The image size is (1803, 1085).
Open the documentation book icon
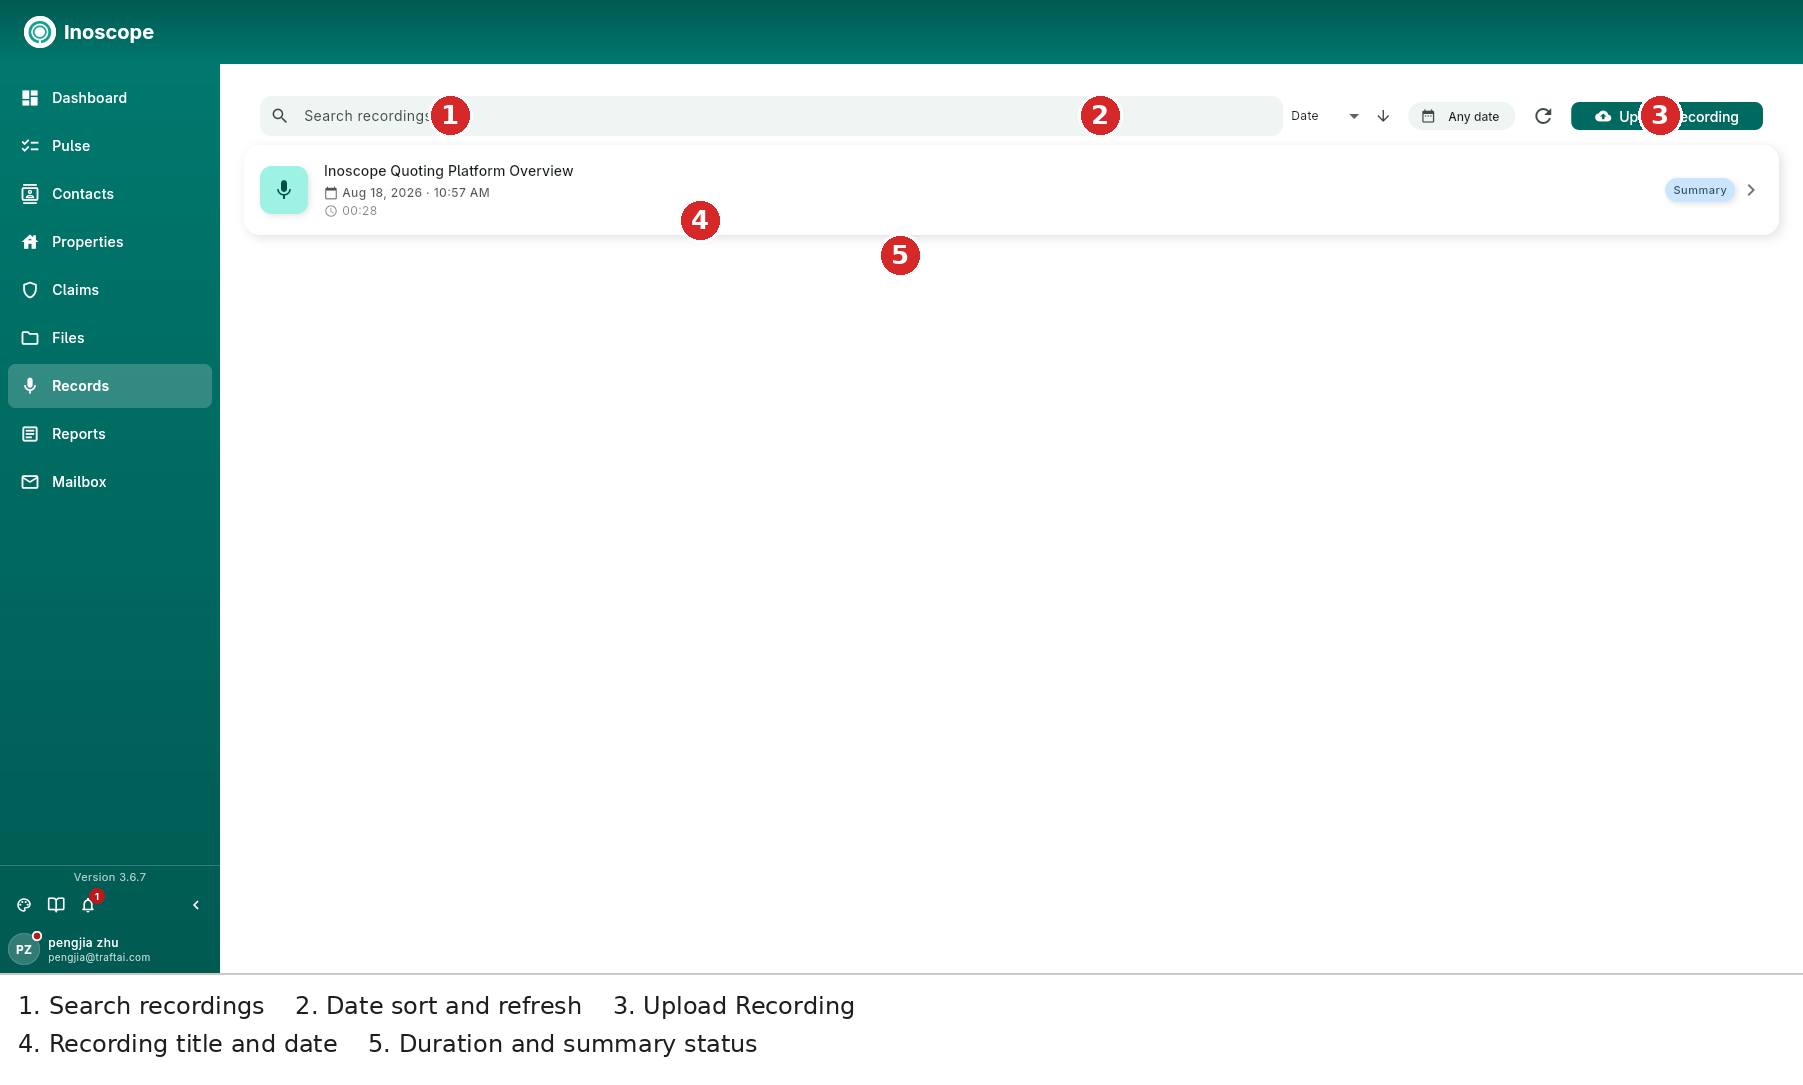pos(56,905)
